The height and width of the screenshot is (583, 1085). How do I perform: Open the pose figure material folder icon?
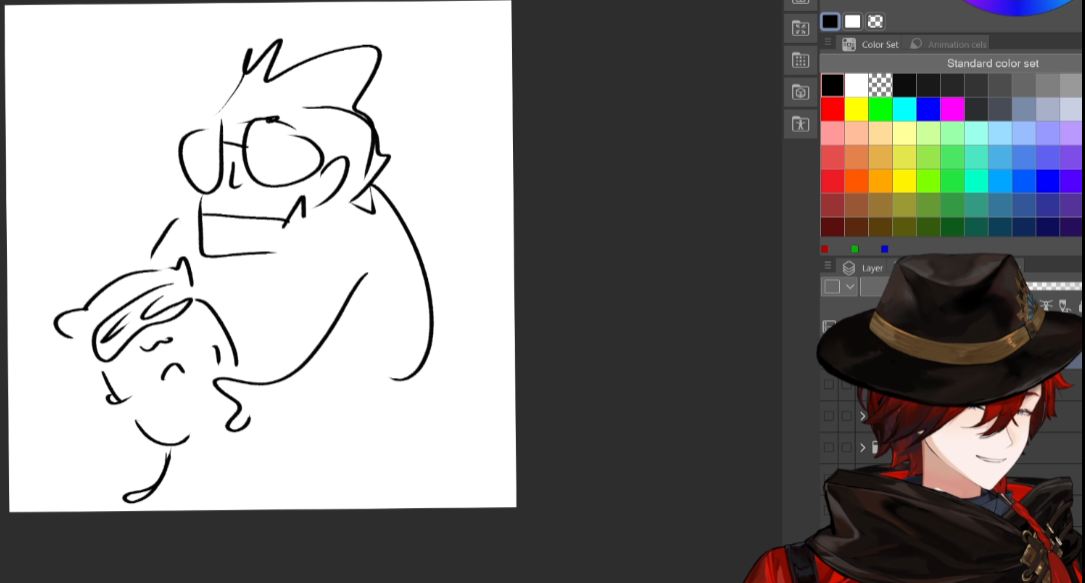pyautogui.click(x=801, y=124)
